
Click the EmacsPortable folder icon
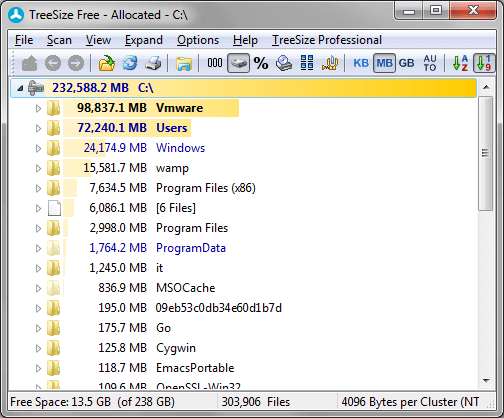pos(53,368)
